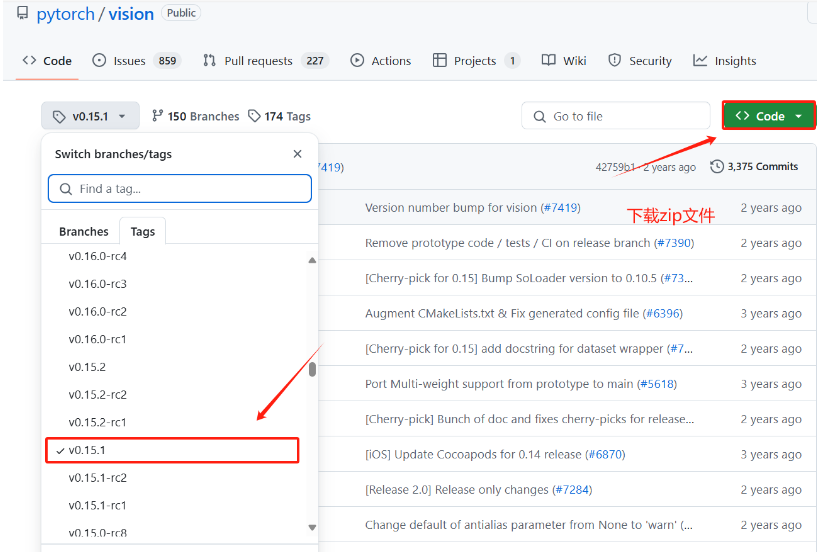Open PR link #7284

572,489
